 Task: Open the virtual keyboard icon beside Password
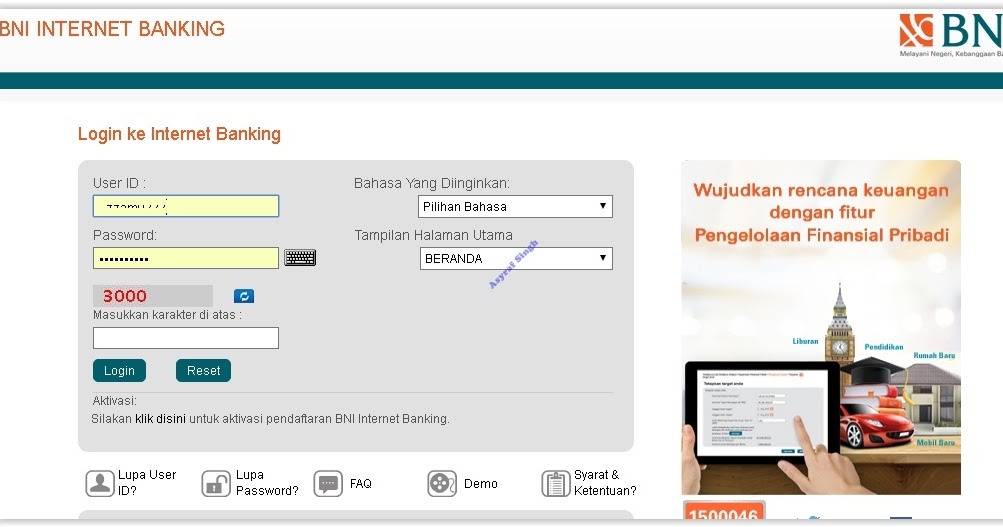(300, 258)
